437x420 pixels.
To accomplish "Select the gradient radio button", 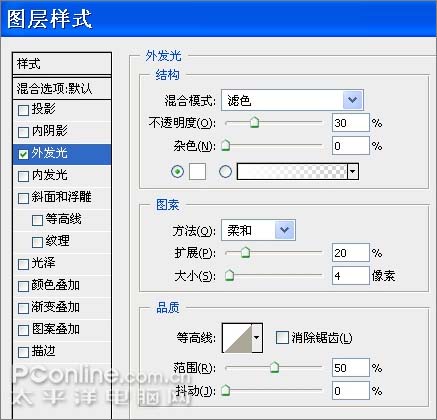I will (x=225, y=172).
